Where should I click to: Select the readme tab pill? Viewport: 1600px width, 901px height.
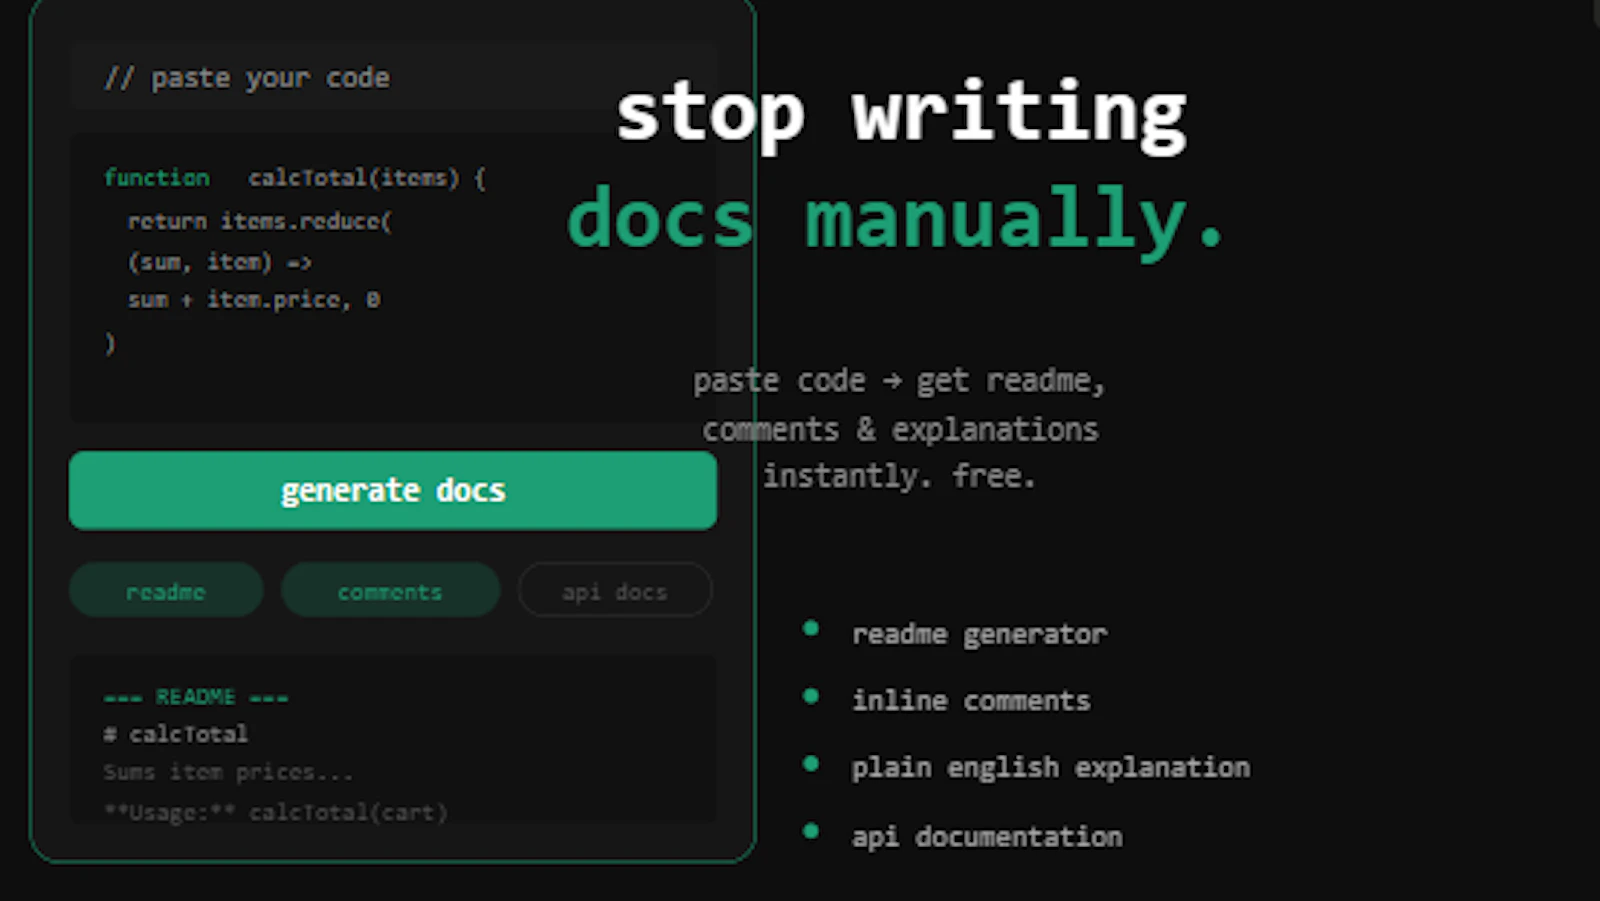(166, 590)
